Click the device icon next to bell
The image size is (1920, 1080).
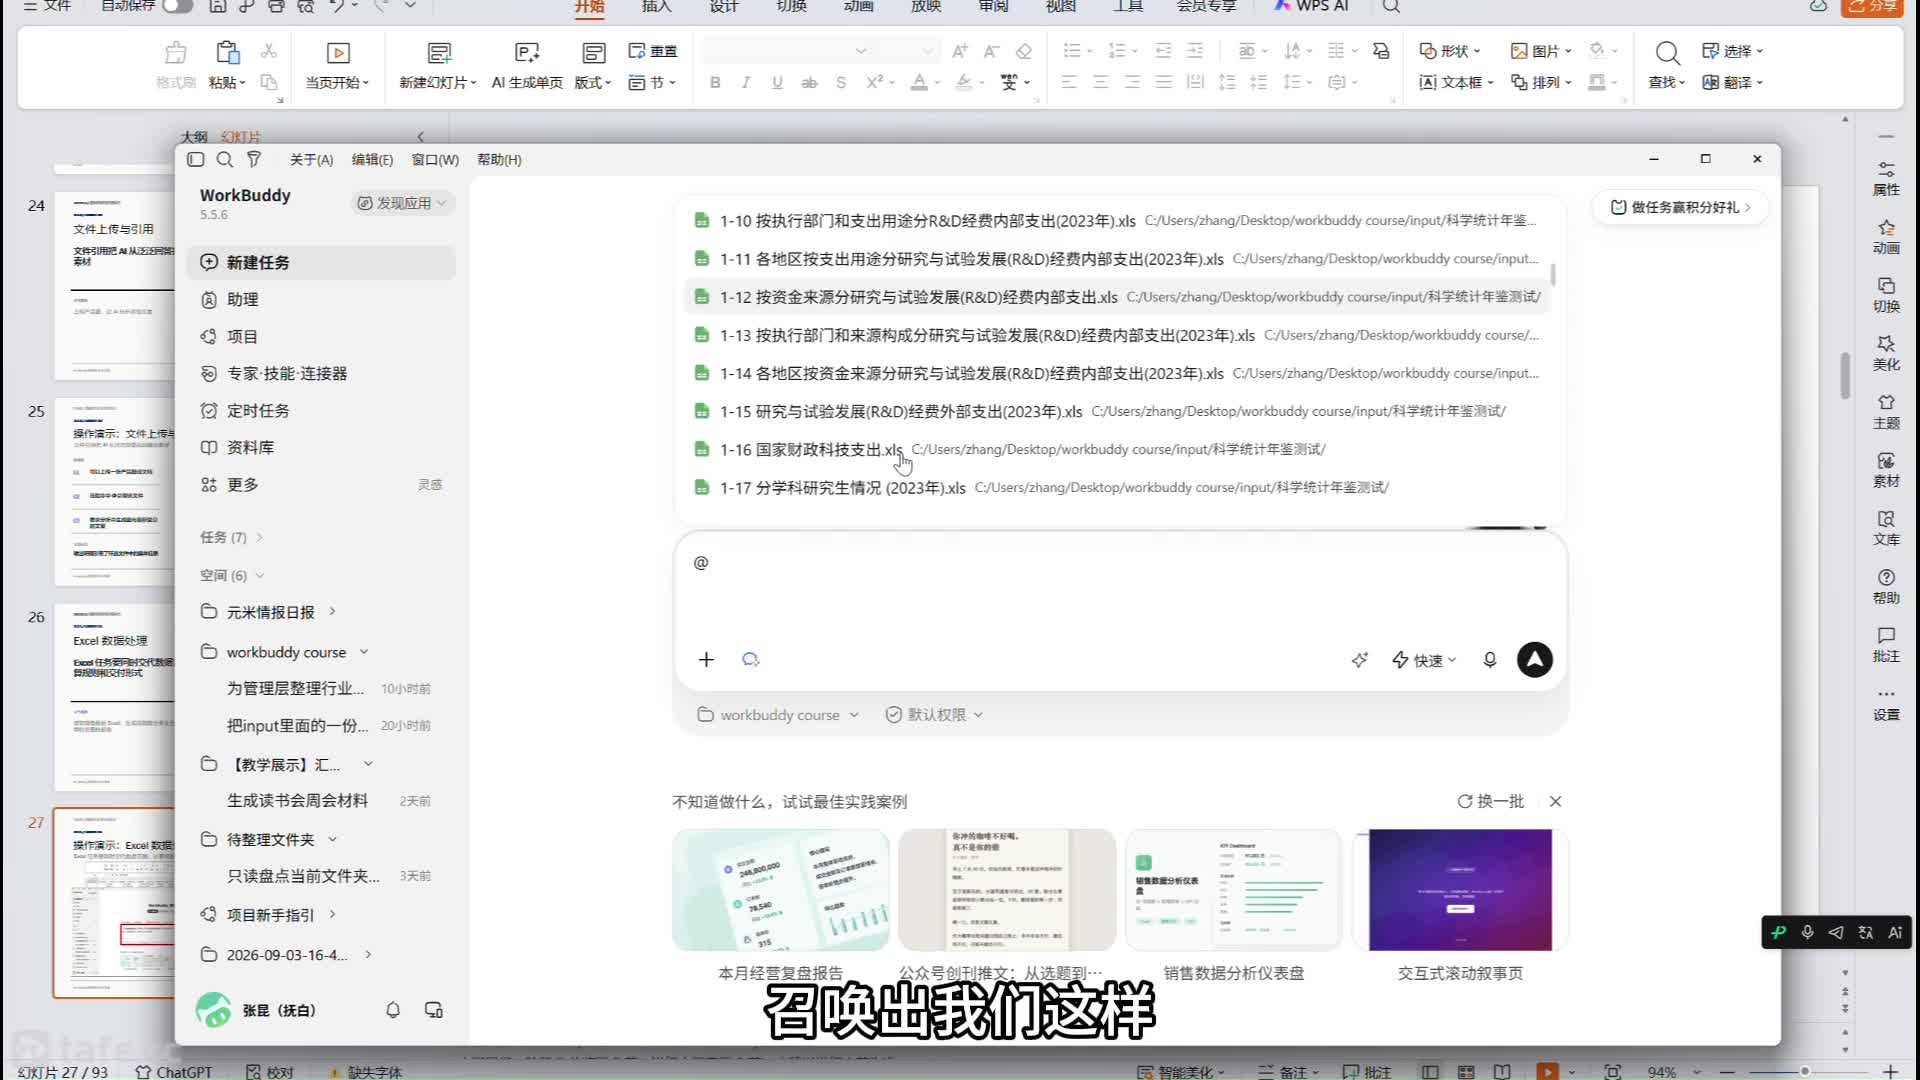tap(434, 1010)
